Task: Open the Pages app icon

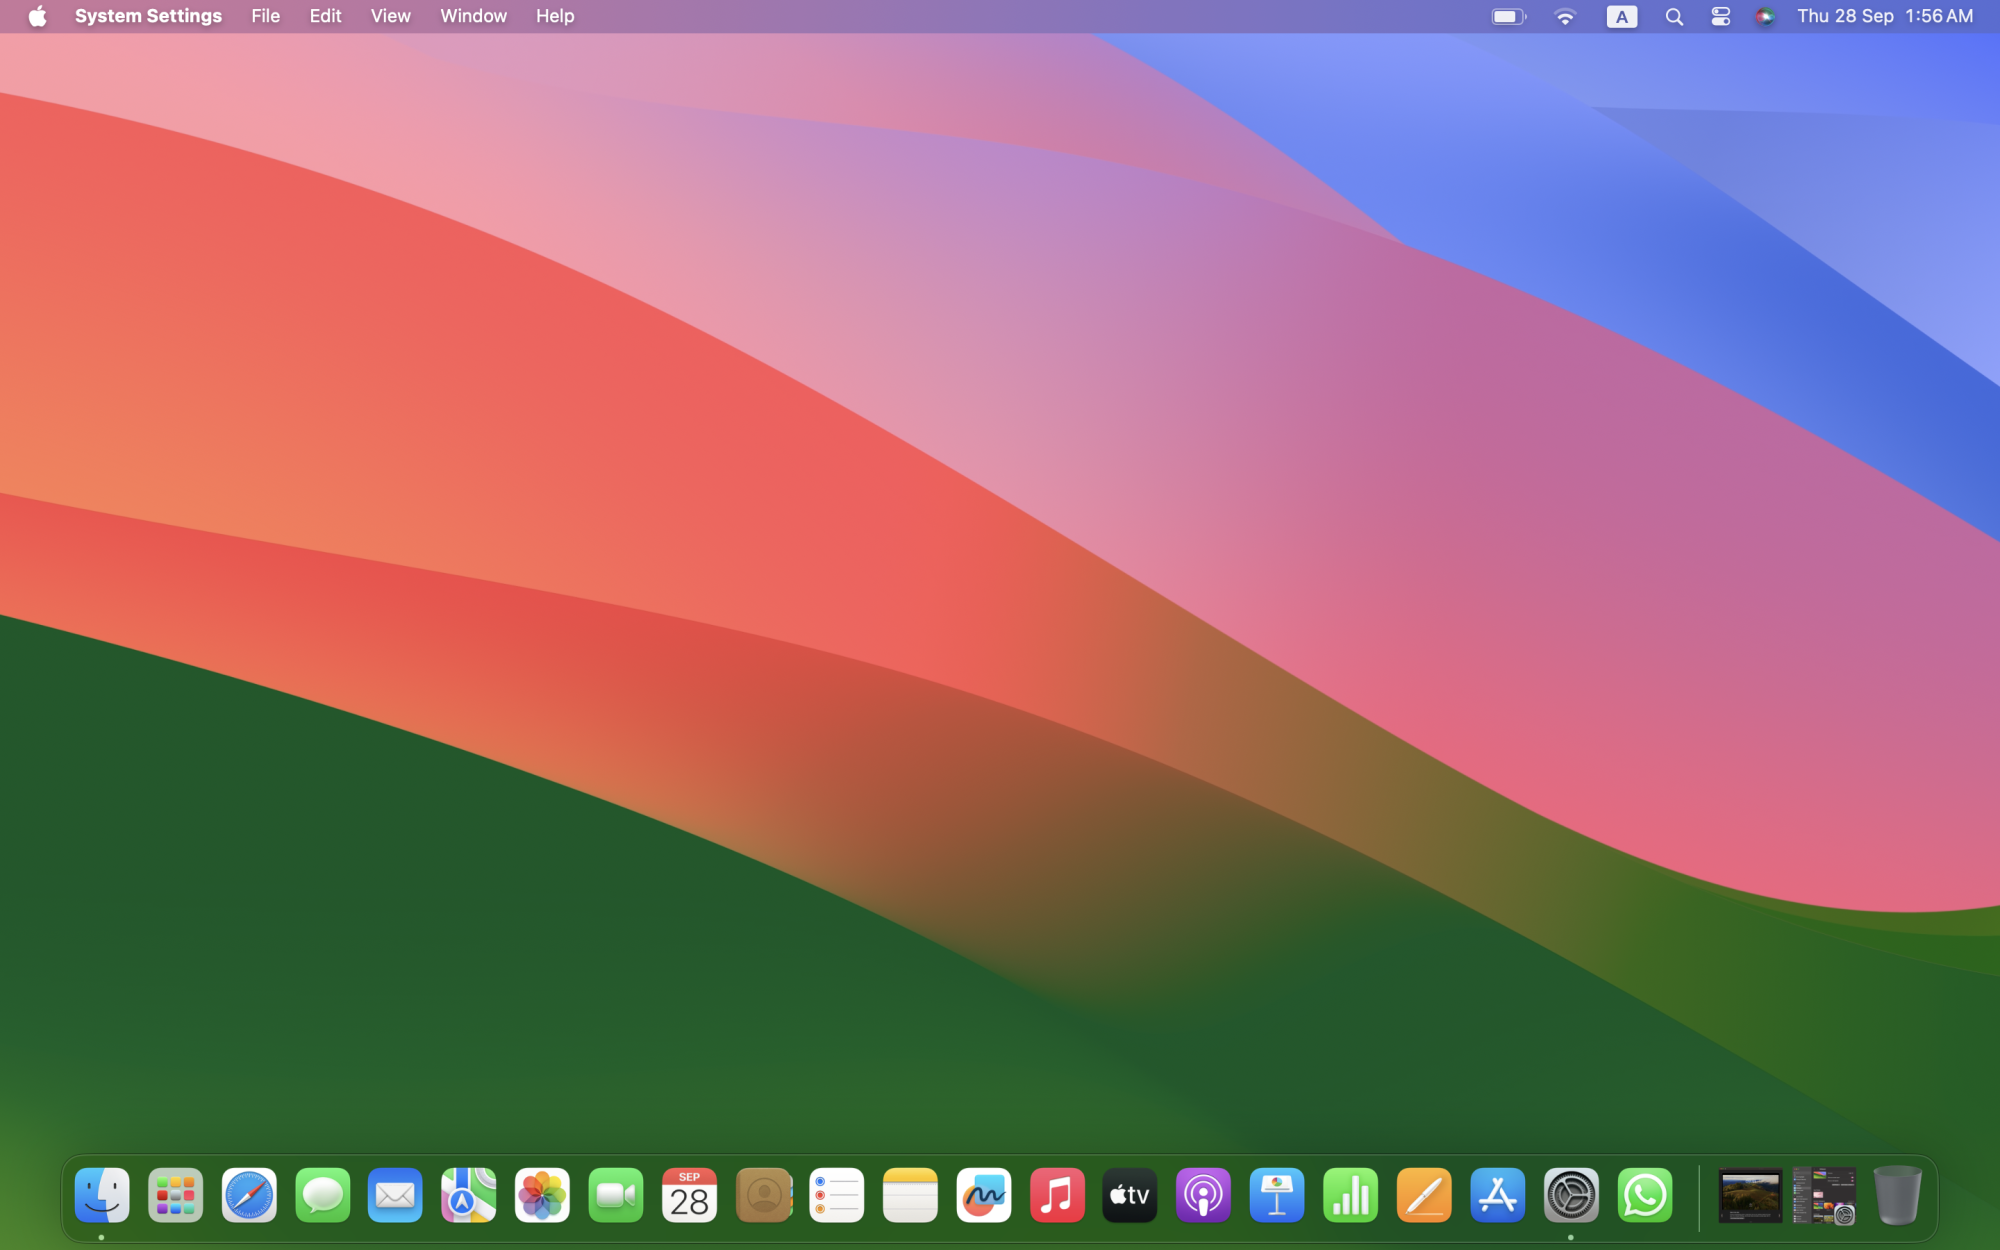Action: 1424,1195
